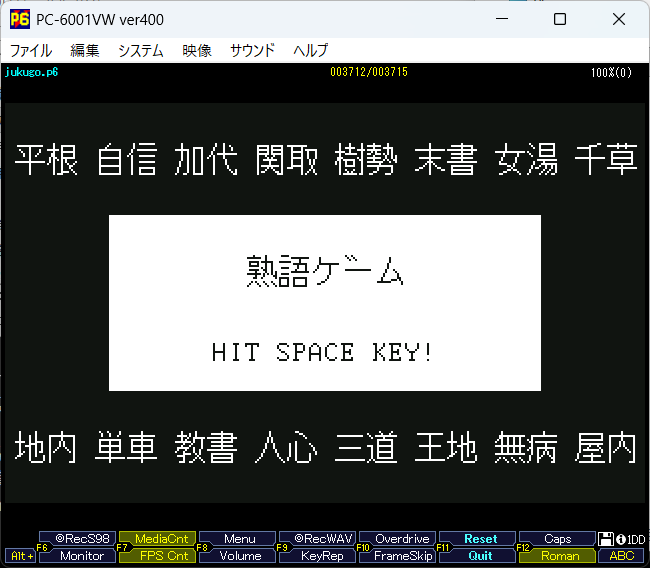Toggle Roman input mode
The height and width of the screenshot is (568, 650).
point(558,556)
